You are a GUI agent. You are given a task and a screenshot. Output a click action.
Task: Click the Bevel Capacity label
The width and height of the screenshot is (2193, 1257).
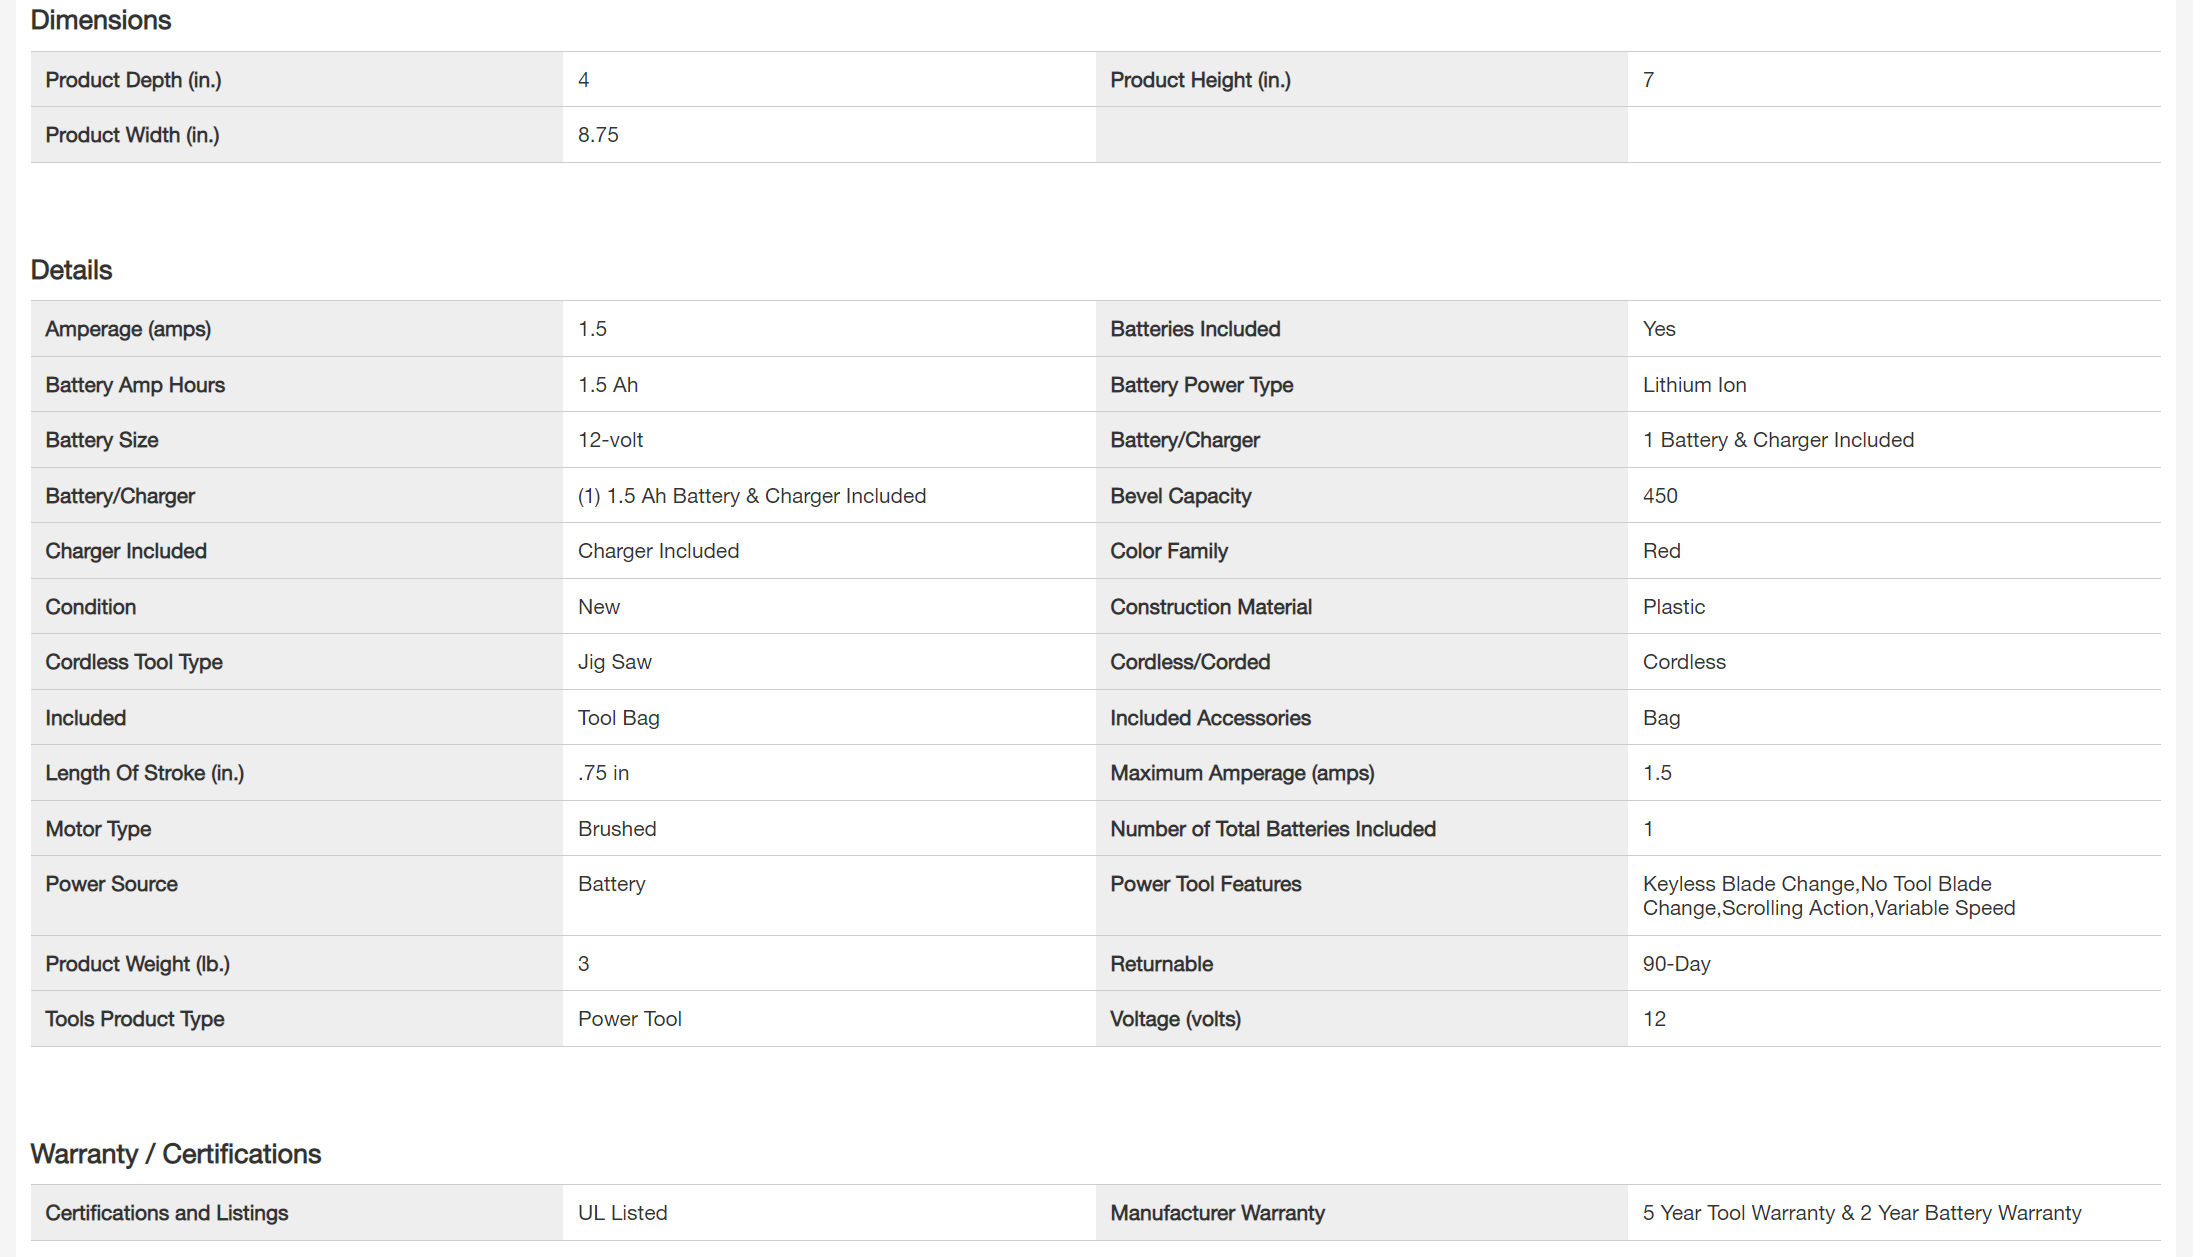coord(1180,496)
